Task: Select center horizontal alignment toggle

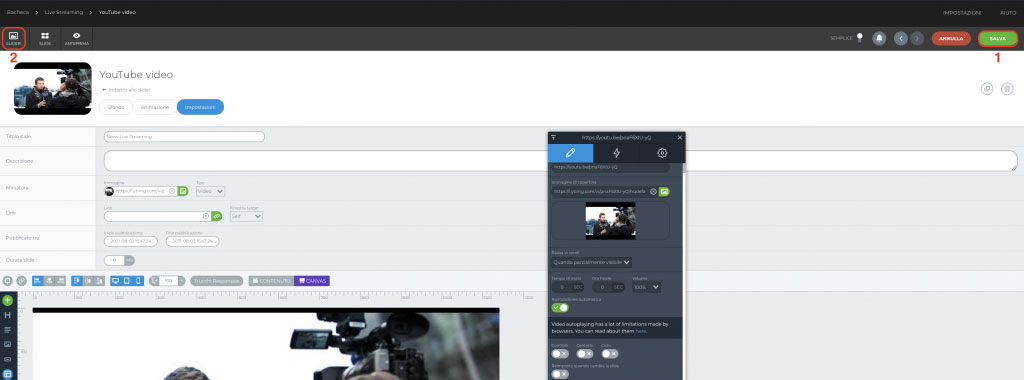Action: click(x=49, y=281)
